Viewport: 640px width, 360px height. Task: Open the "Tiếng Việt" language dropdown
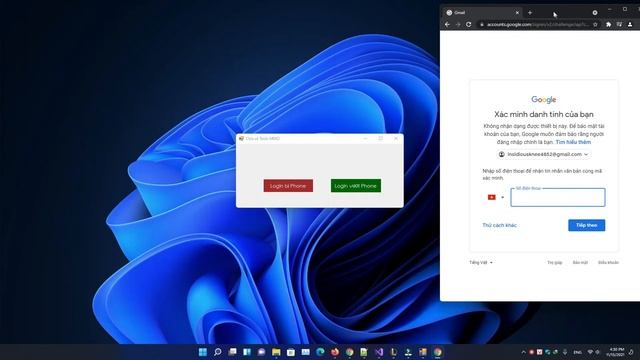click(x=481, y=262)
